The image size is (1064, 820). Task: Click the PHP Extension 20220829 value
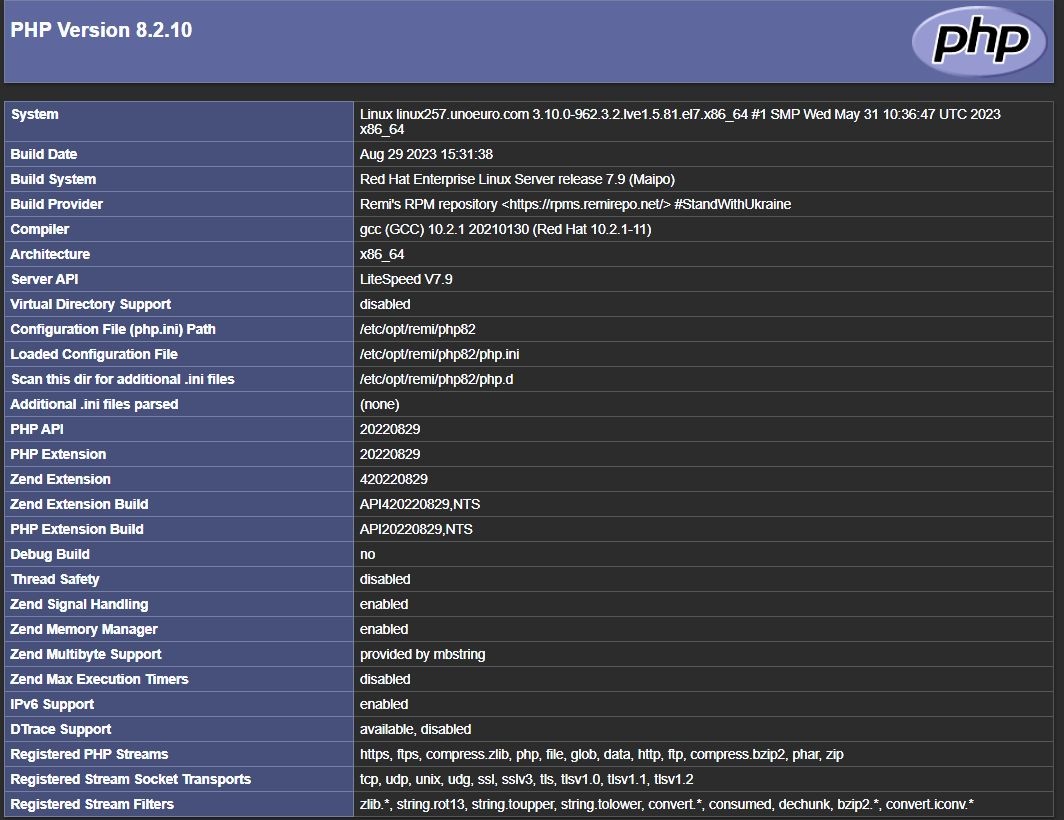click(x=390, y=454)
